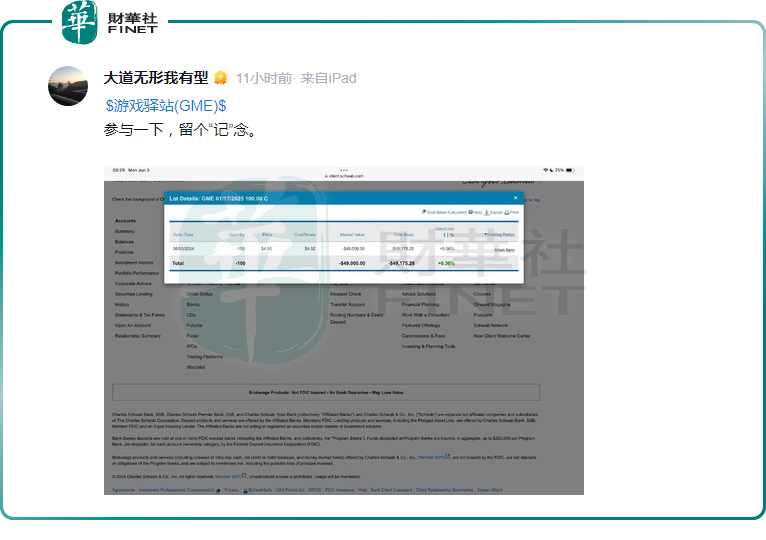Click the post timestamp 11小时前
766x540 pixels.
click(x=264, y=78)
